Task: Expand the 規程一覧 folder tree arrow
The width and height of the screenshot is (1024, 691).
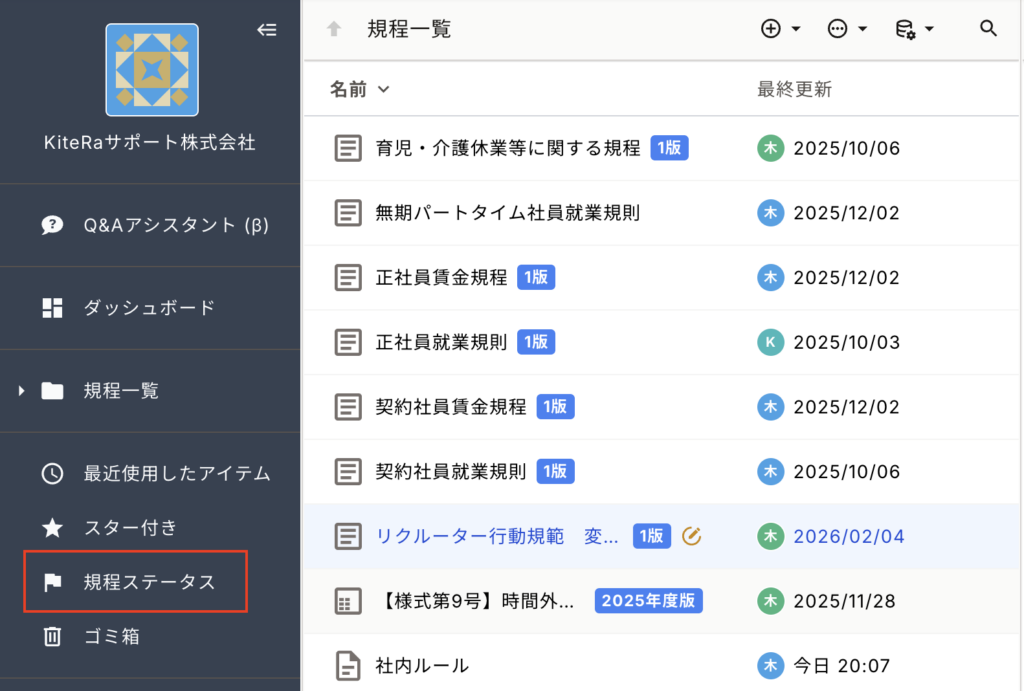Action: pyautogui.click(x=21, y=391)
